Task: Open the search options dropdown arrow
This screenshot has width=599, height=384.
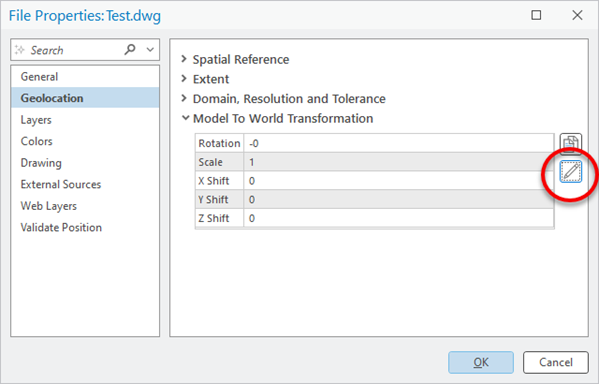Action: 150,50
